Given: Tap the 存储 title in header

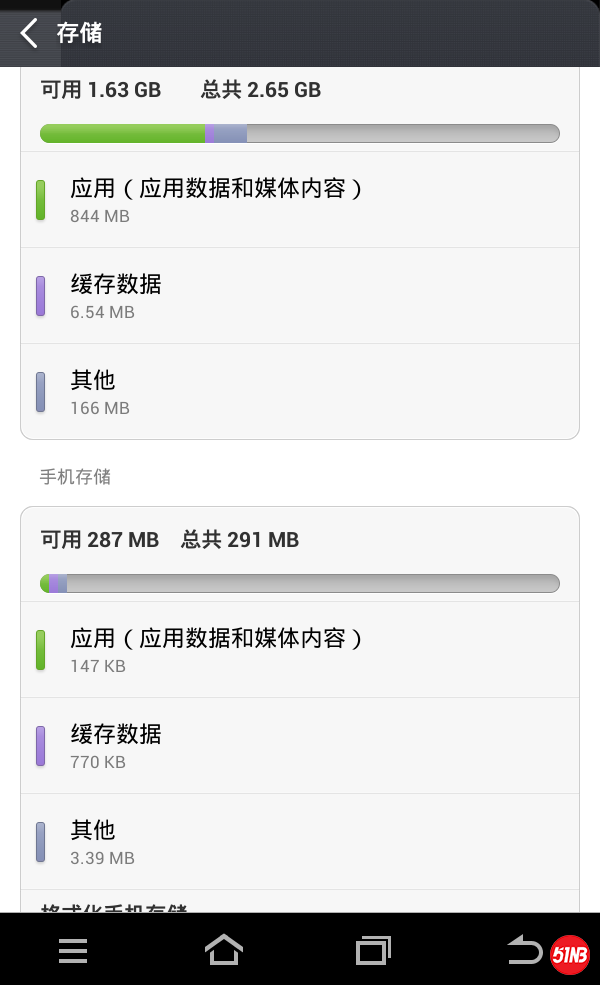Looking at the screenshot, I should tap(79, 33).
